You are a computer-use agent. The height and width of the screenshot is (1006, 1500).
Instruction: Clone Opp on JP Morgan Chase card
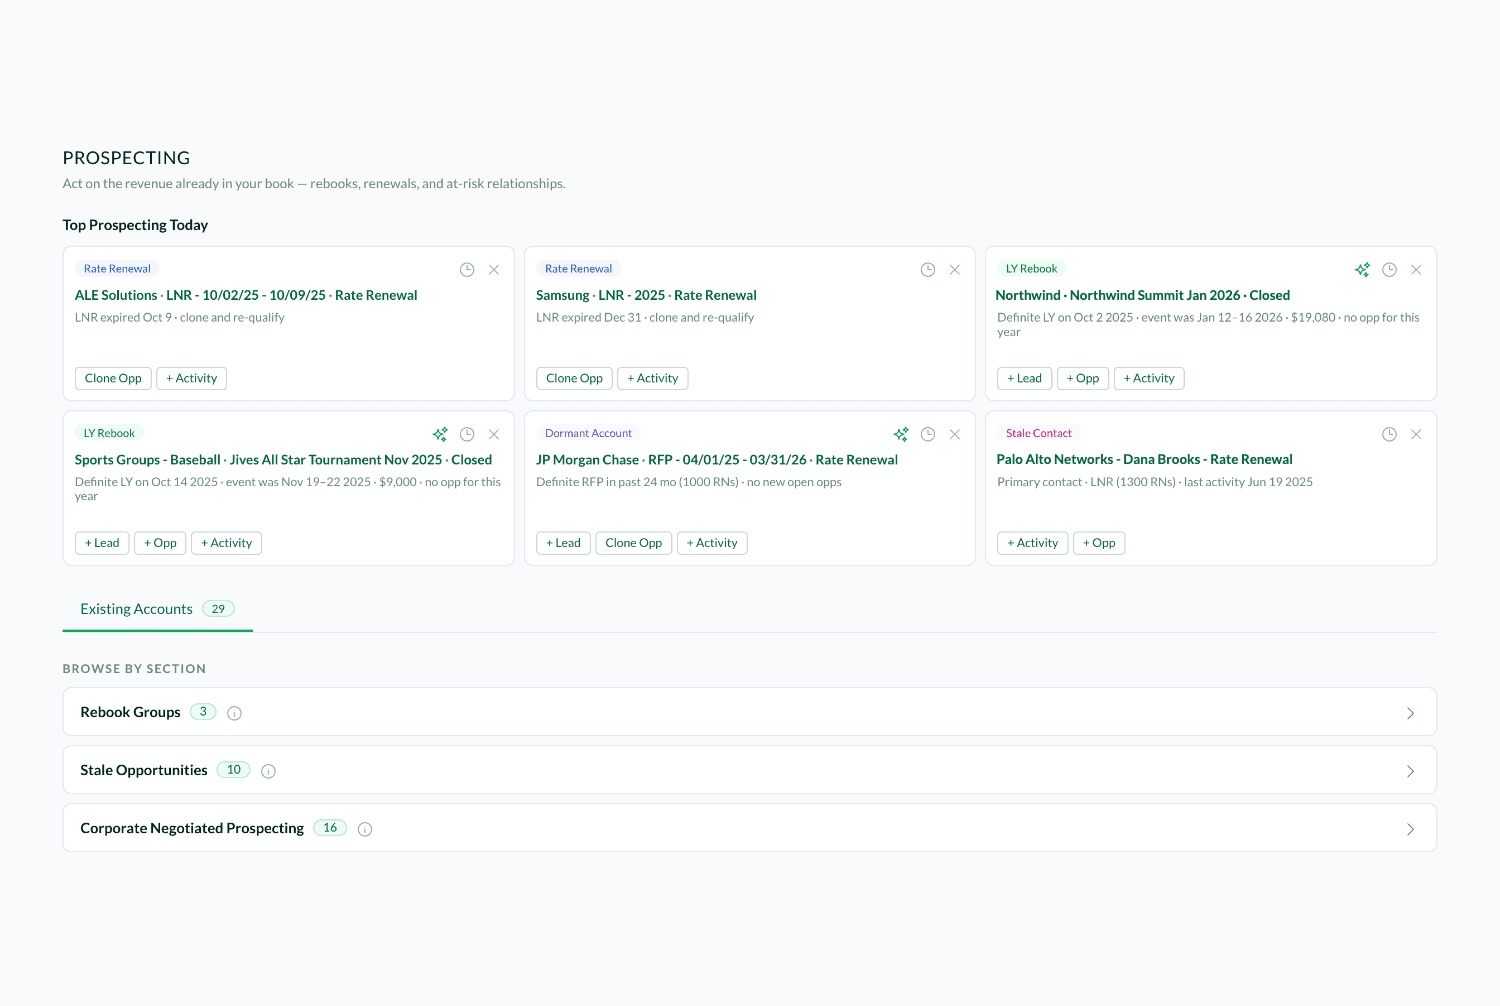[634, 543]
